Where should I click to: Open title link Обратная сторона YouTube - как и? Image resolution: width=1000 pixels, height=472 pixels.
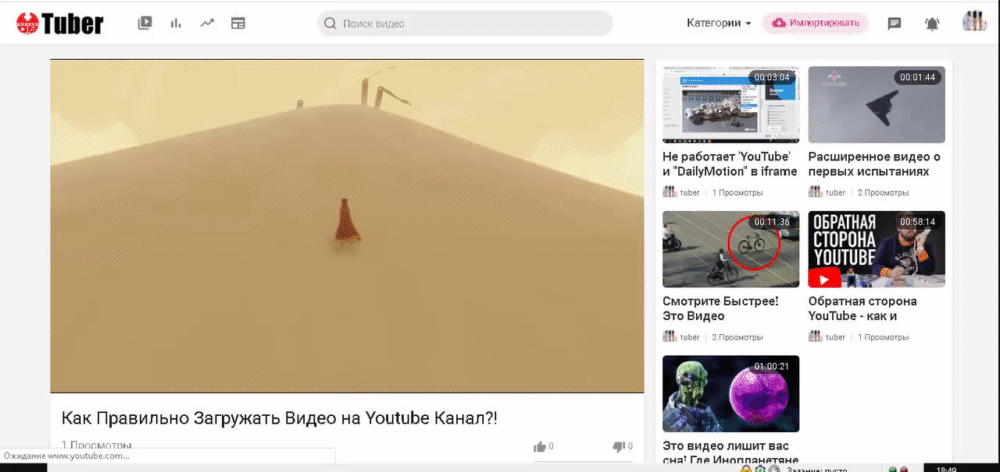coord(862,308)
